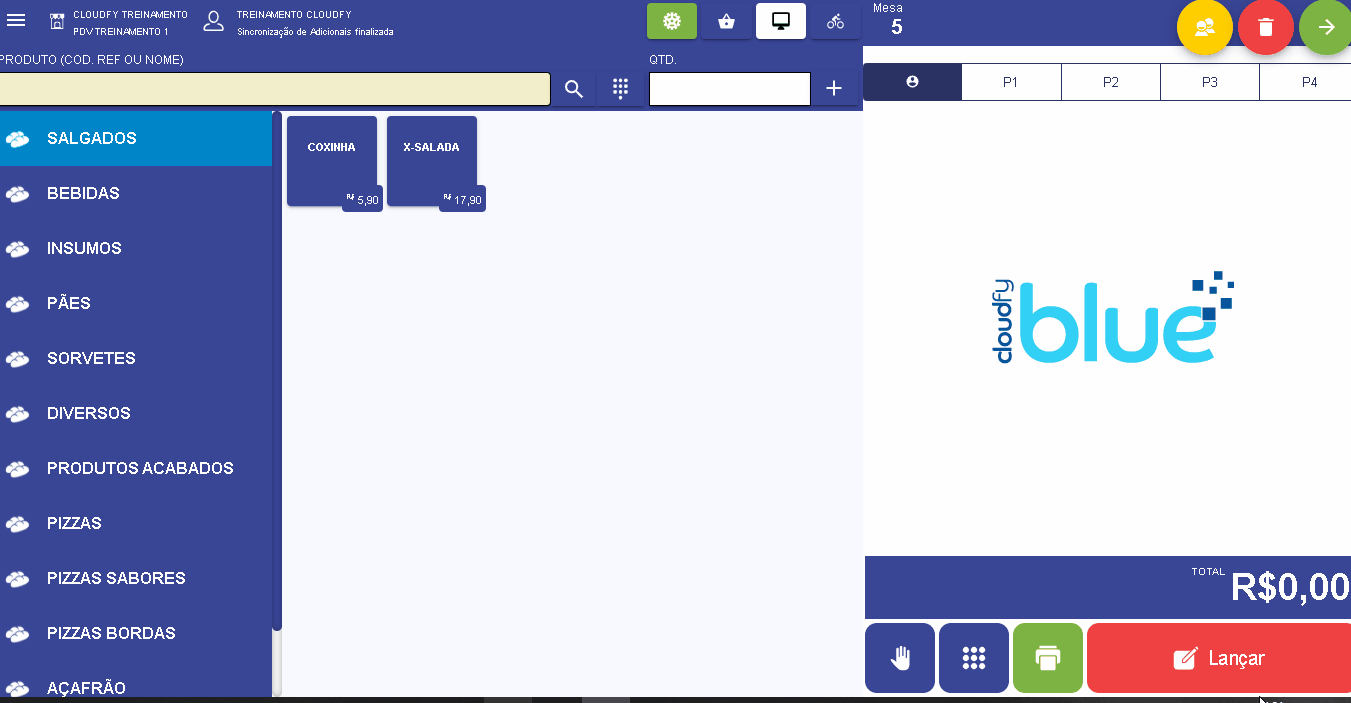The width and height of the screenshot is (1351, 703).
Task: Open the numeric keypad near Lançar
Action: point(974,658)
